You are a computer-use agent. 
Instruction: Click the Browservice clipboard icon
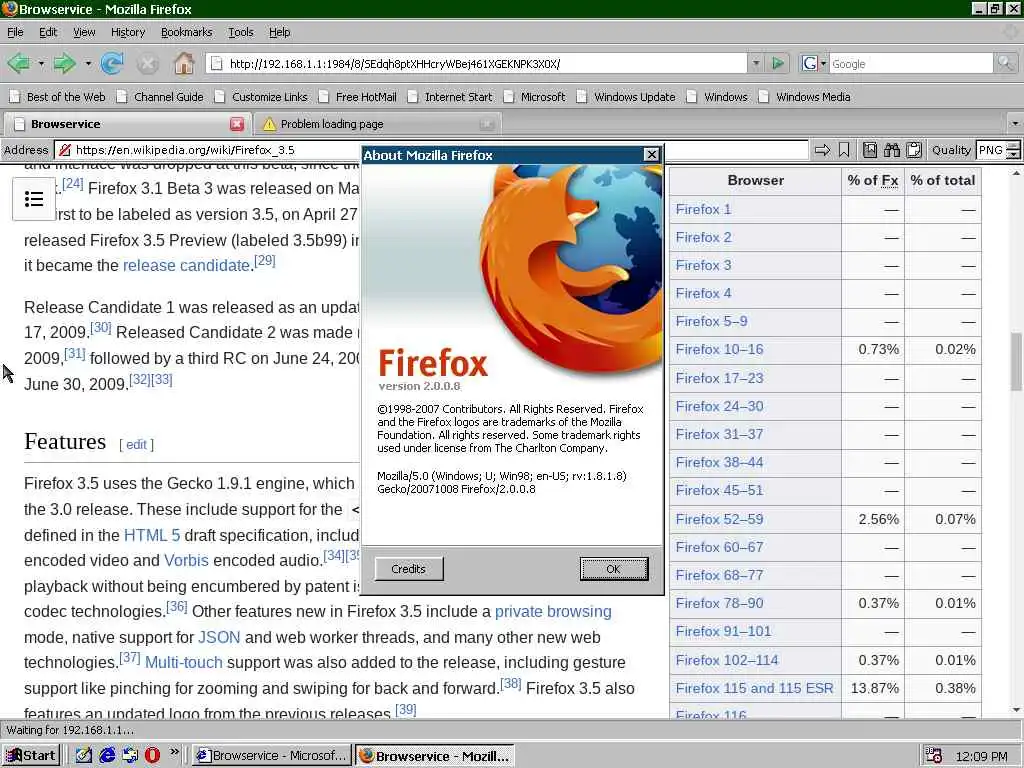(914, 150)
